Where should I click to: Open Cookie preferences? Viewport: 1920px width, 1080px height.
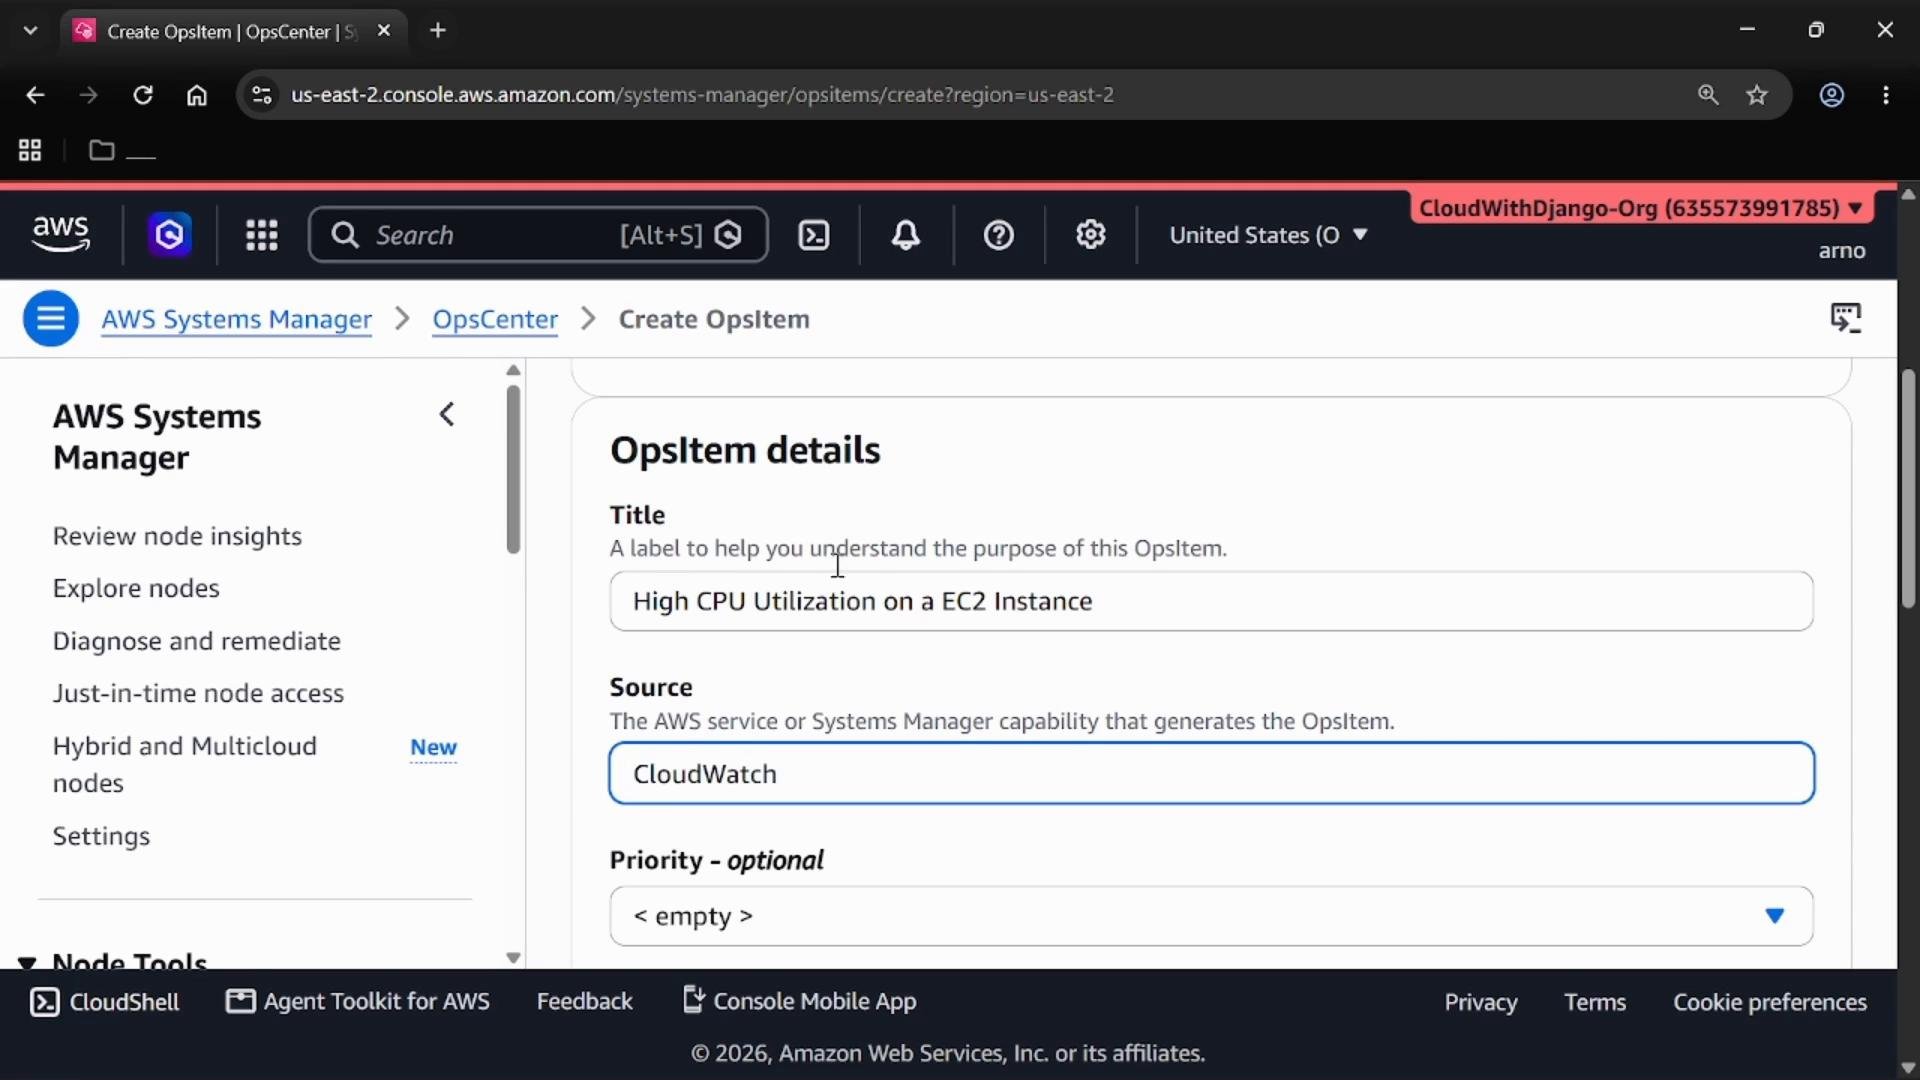pyautogui.click(x=1770, y=1002)
